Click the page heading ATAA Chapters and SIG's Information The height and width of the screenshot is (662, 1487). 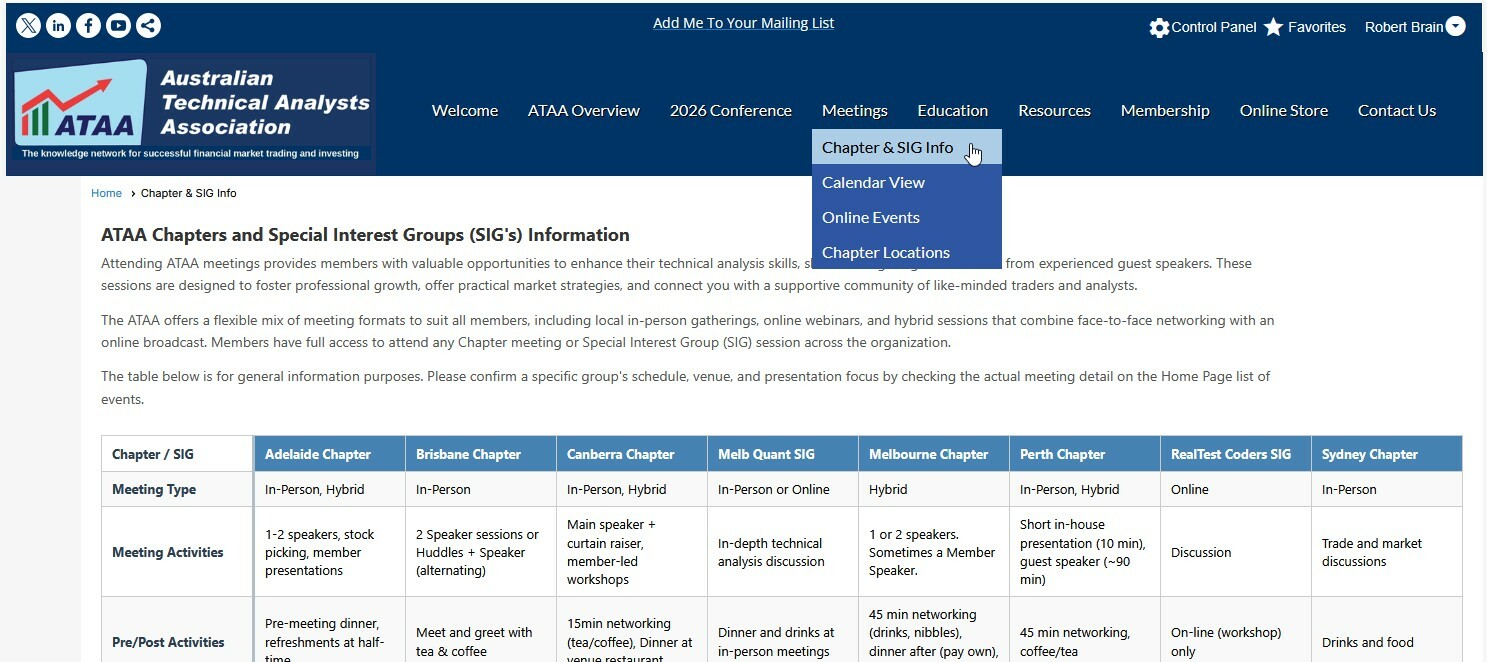[x=365, y=235]
